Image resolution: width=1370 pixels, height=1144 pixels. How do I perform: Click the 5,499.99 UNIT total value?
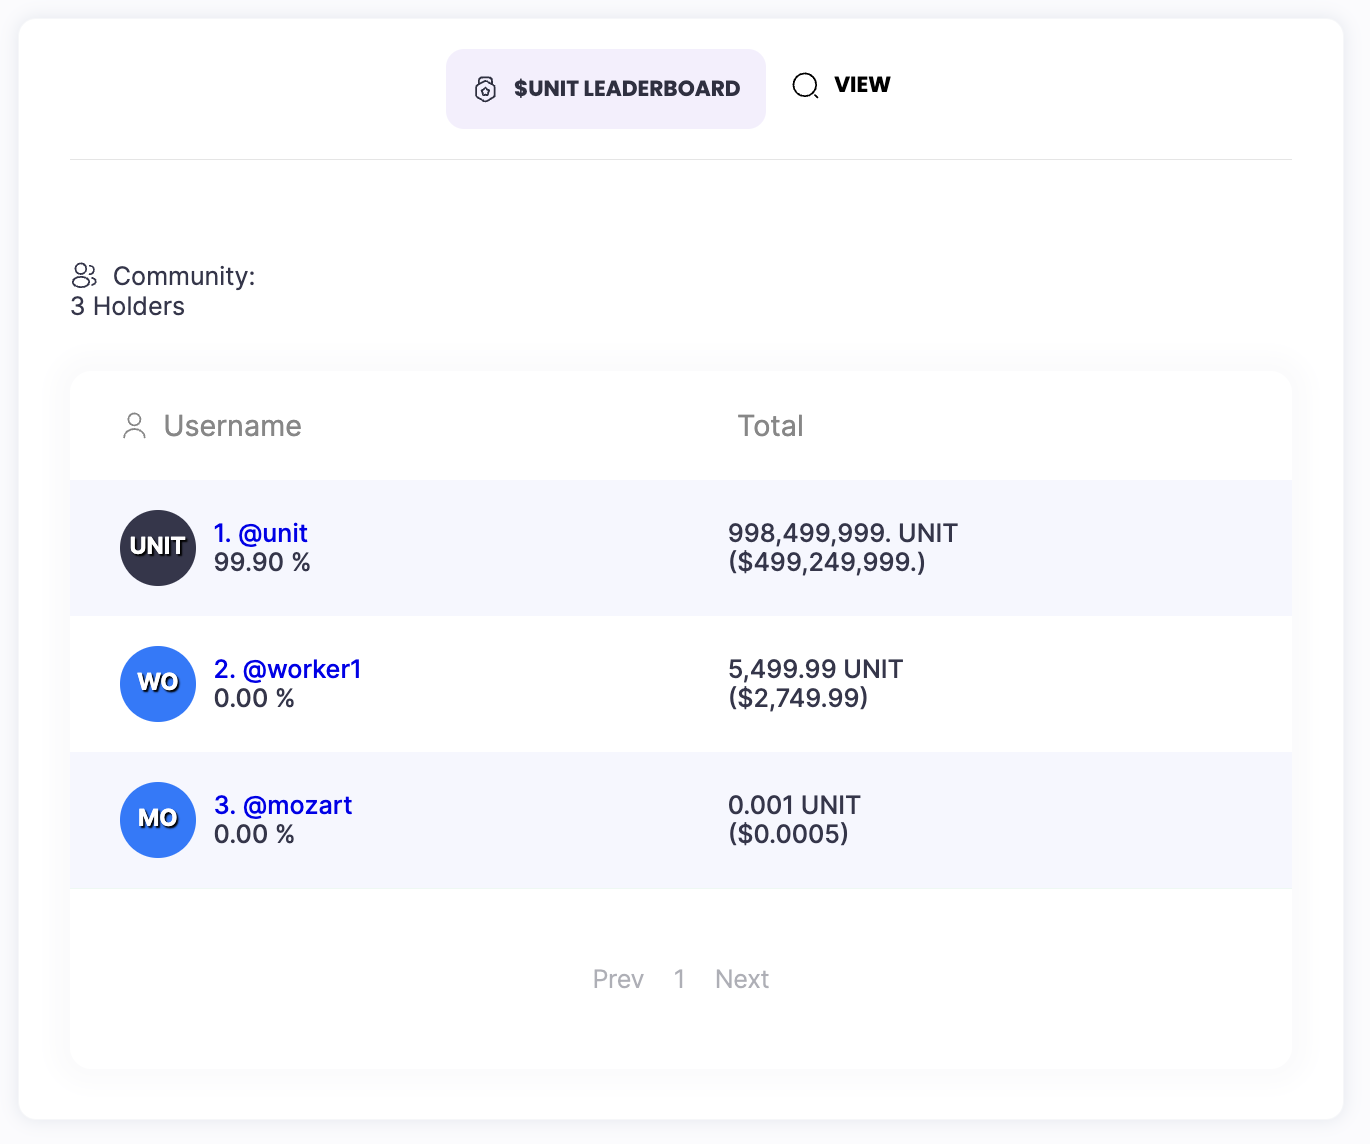(x=815, y=669)
